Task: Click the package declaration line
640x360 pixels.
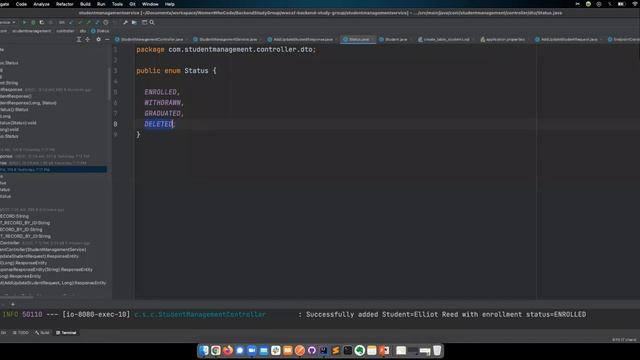Action: point(226,49)
